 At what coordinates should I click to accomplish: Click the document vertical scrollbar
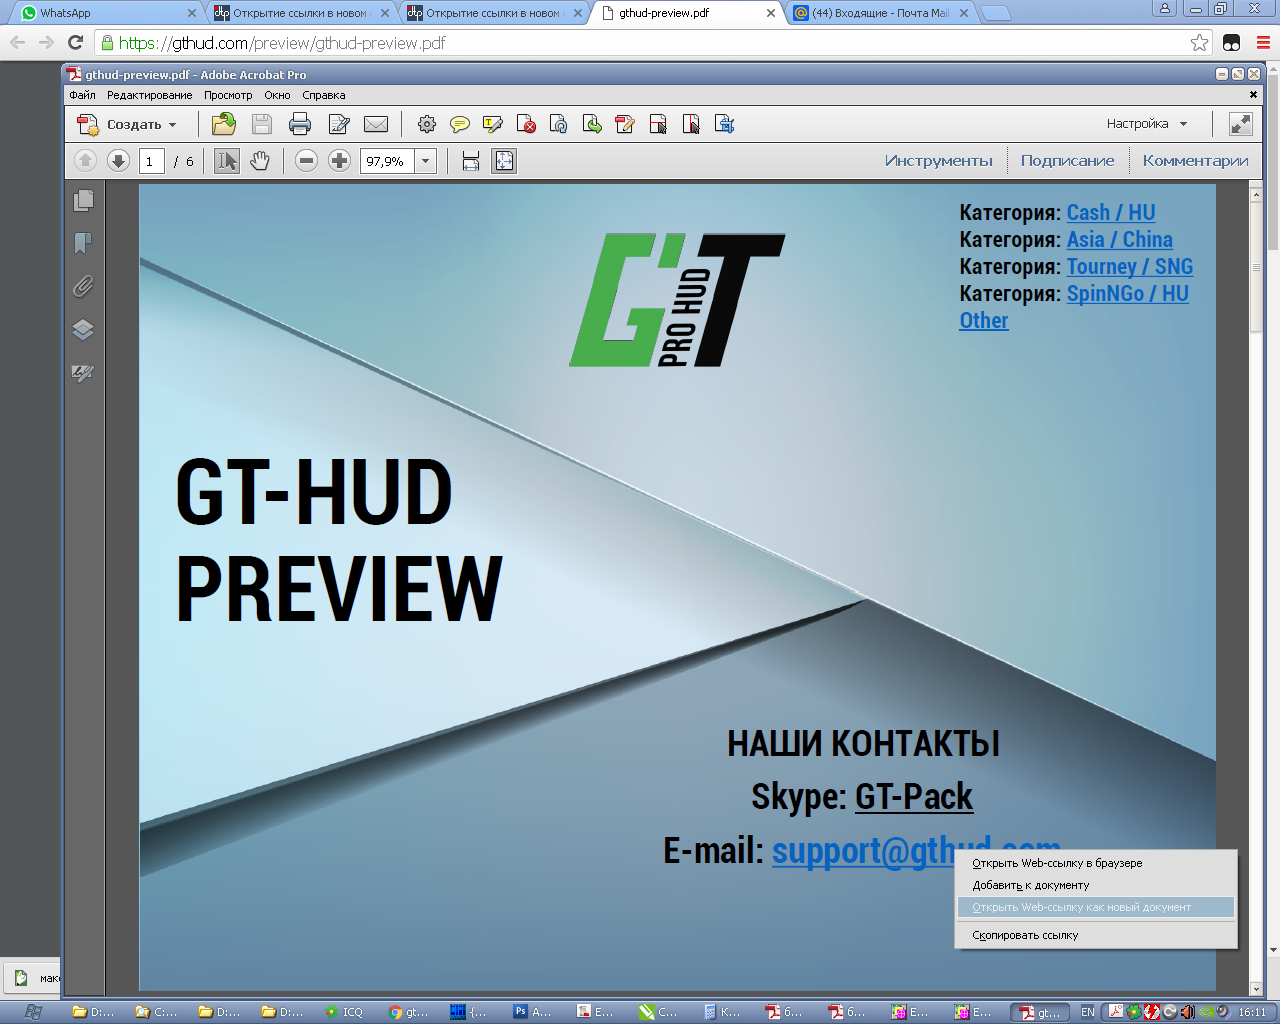1257,590
